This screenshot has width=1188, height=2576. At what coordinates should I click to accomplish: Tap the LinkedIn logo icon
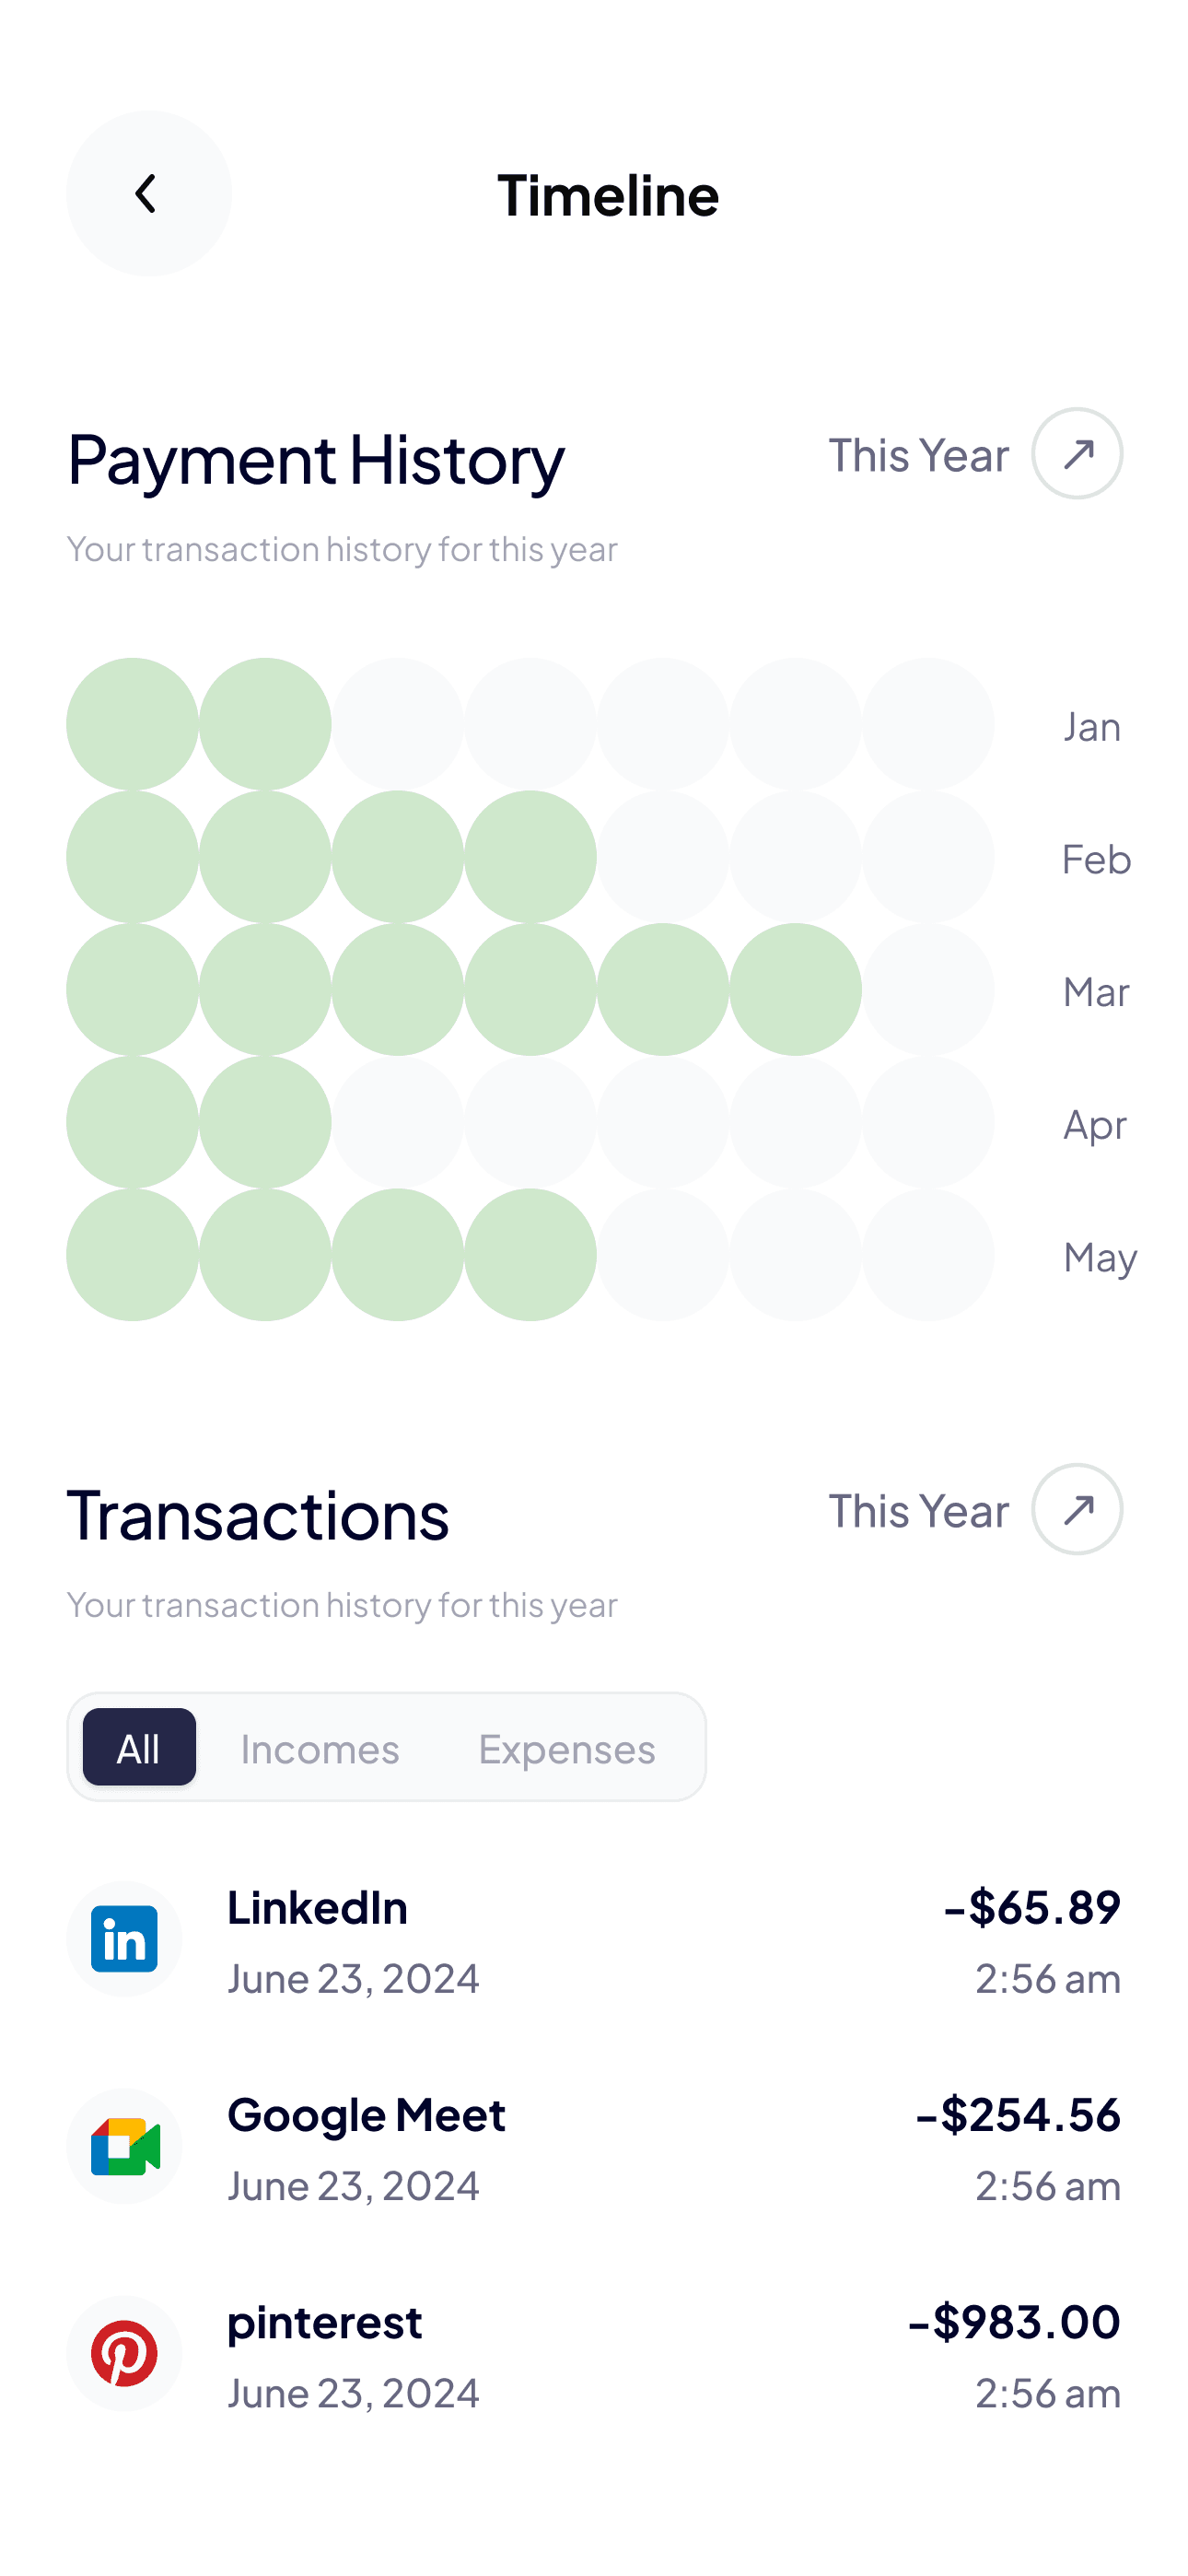pos(124,1939)
